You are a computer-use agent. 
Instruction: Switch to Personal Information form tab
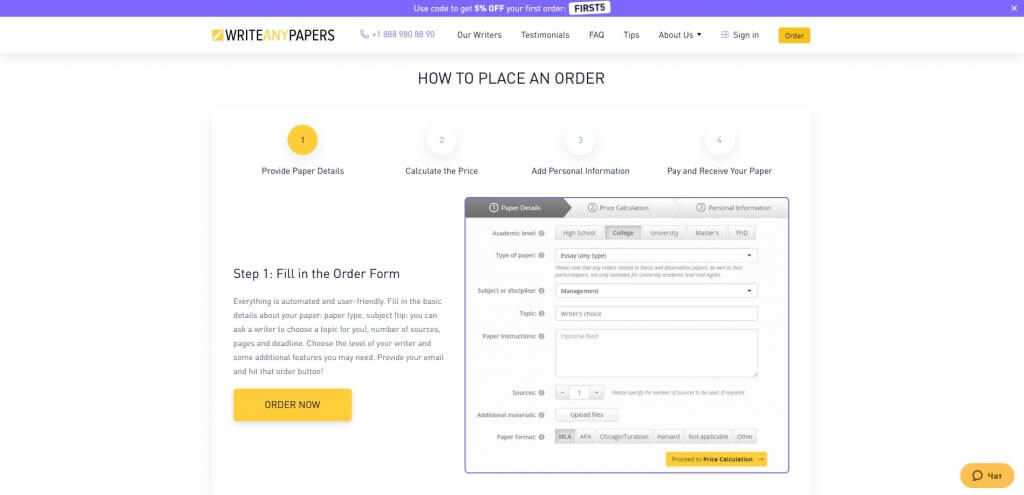tap(733, 208)
